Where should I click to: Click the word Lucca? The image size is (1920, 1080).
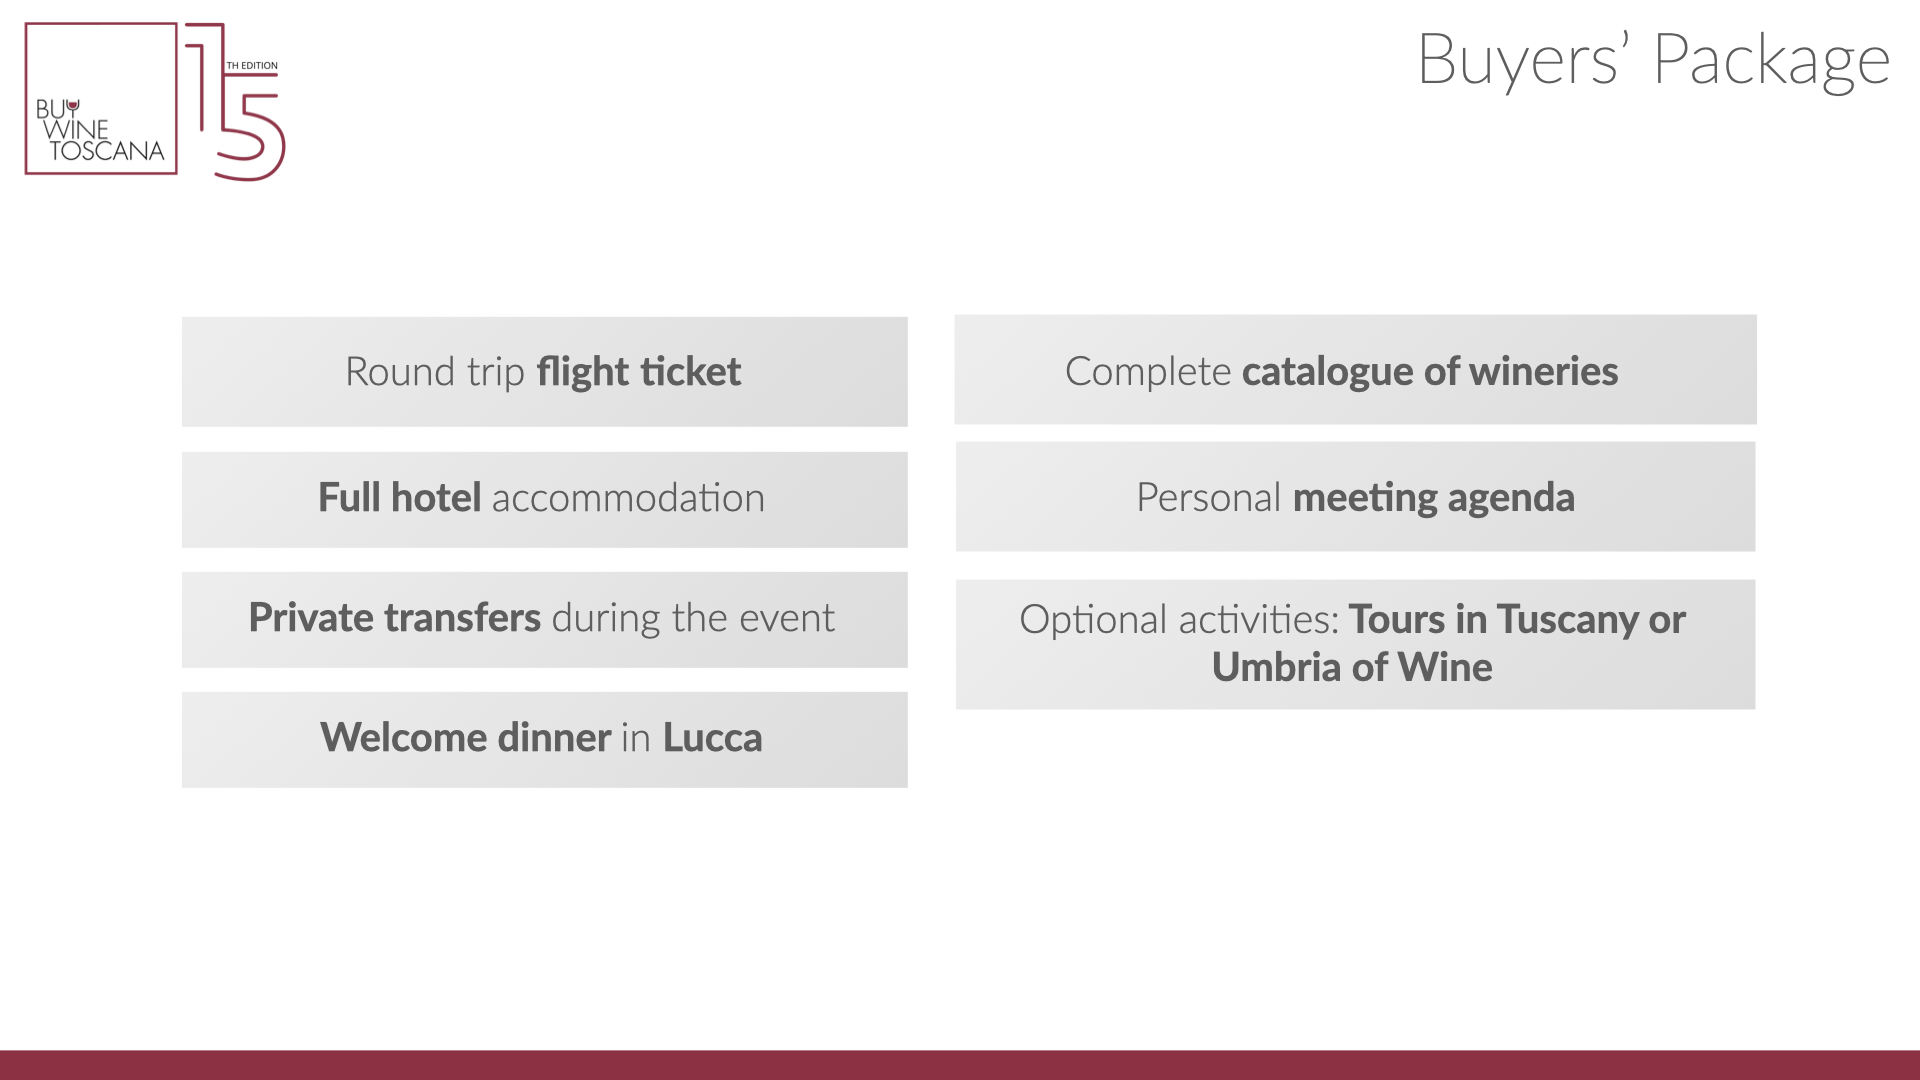(x=712, y=738)
